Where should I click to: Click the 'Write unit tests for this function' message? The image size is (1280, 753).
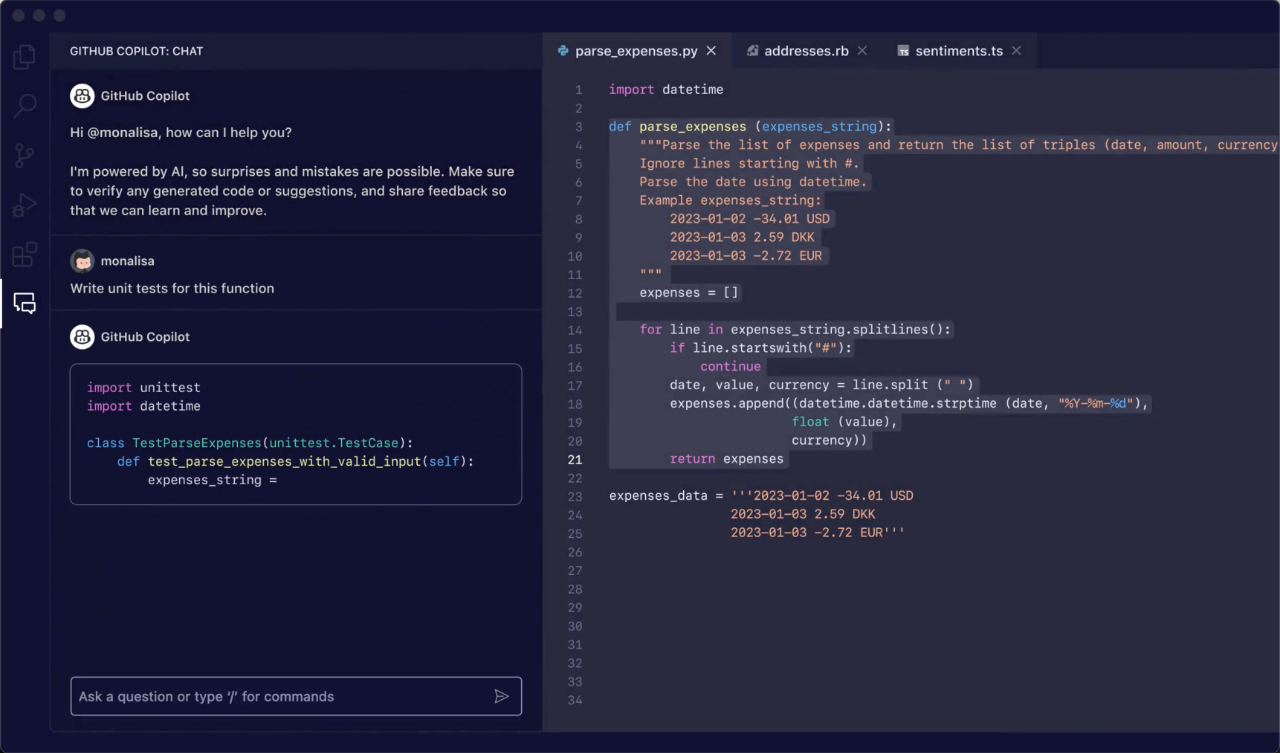tap(172, 288)
